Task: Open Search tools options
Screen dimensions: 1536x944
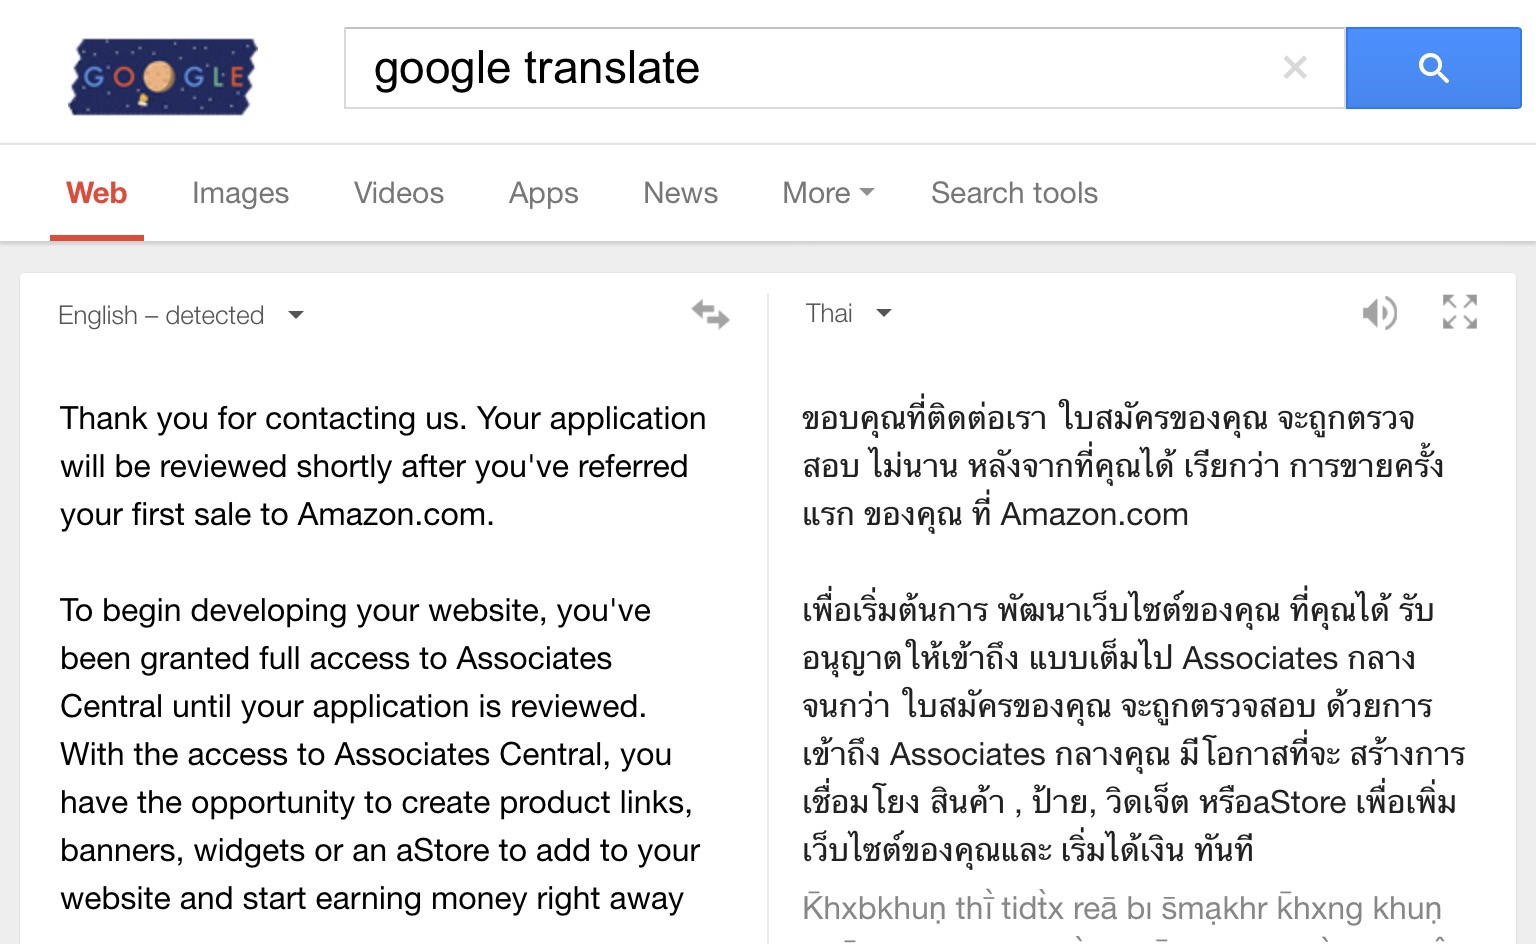Action: 1014,193
